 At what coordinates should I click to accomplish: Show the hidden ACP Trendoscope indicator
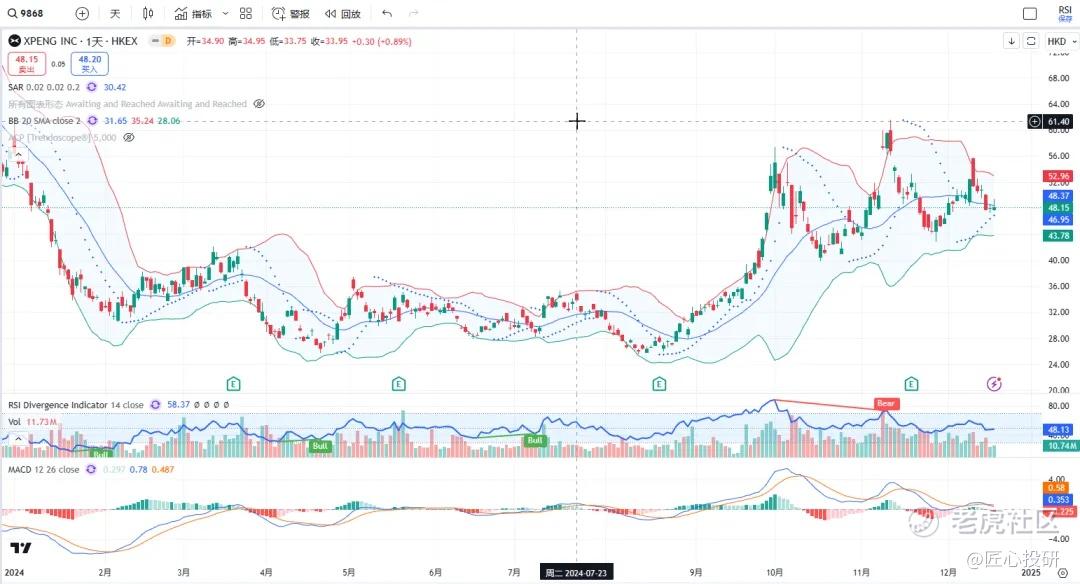click(x=128, y=138)
